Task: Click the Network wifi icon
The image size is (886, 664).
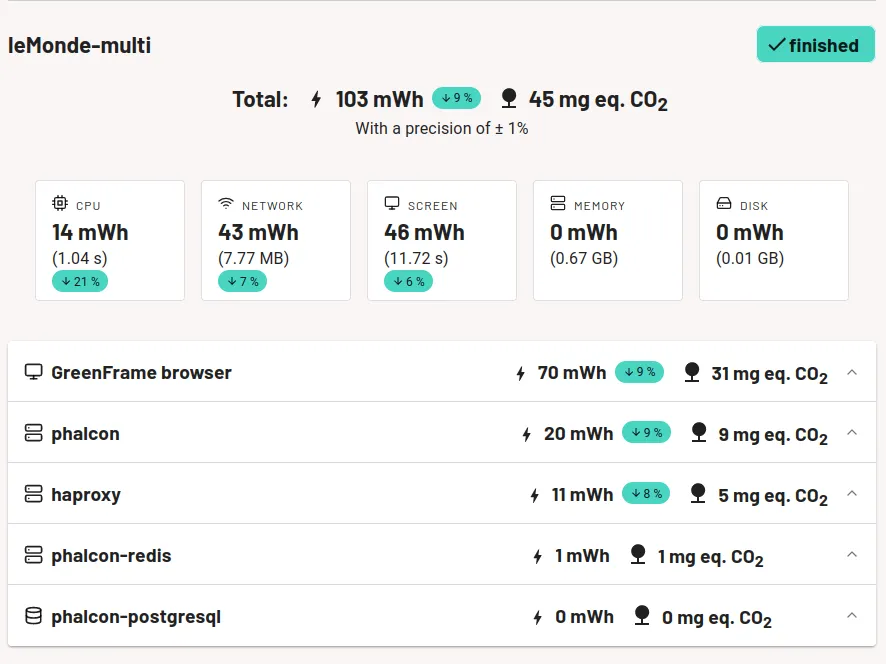Action: [x=226, y=204]
